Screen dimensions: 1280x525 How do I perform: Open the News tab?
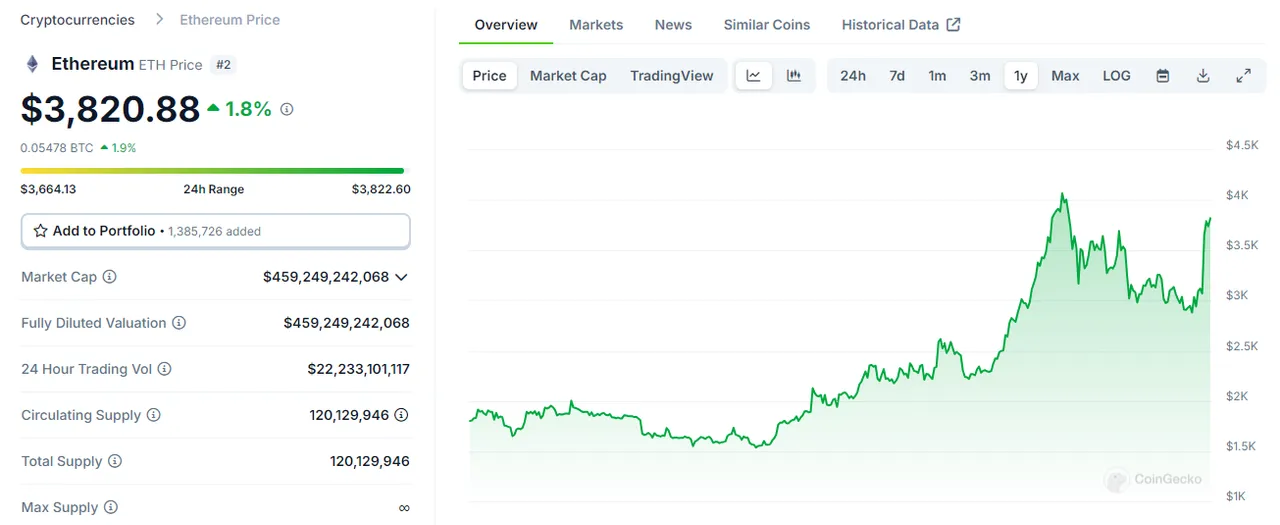[673, 25]
